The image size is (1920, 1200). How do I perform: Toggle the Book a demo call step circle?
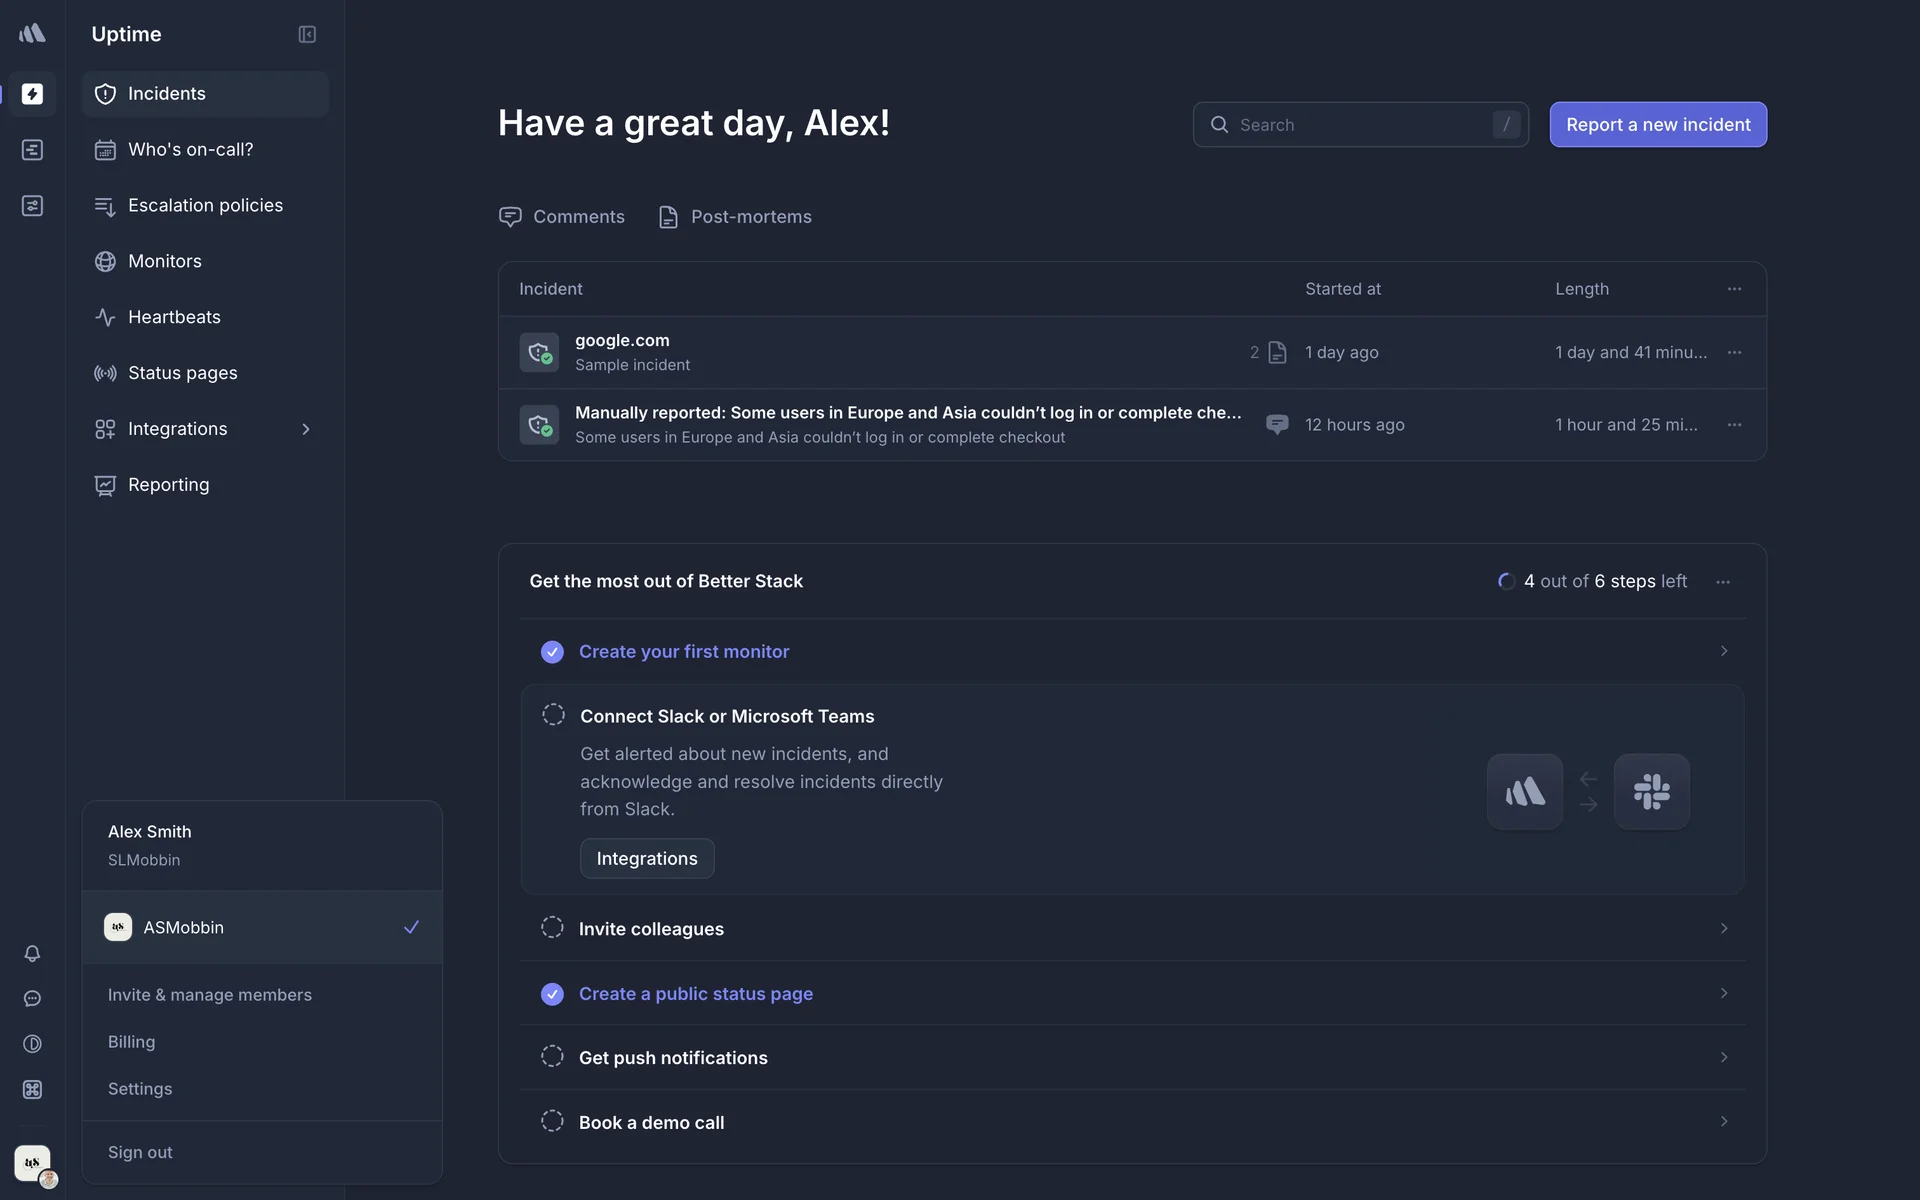[x=552, y=1122]
